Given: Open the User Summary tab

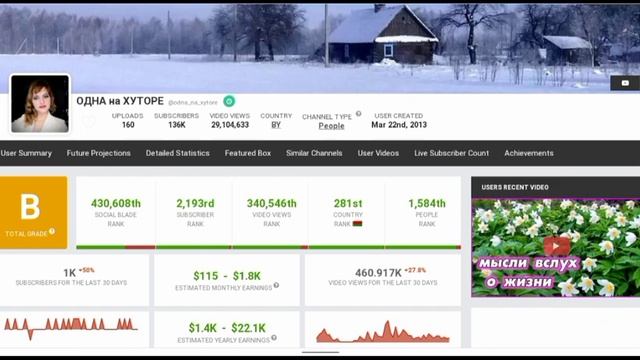Looking at the screenshot, I should [26, 153].
